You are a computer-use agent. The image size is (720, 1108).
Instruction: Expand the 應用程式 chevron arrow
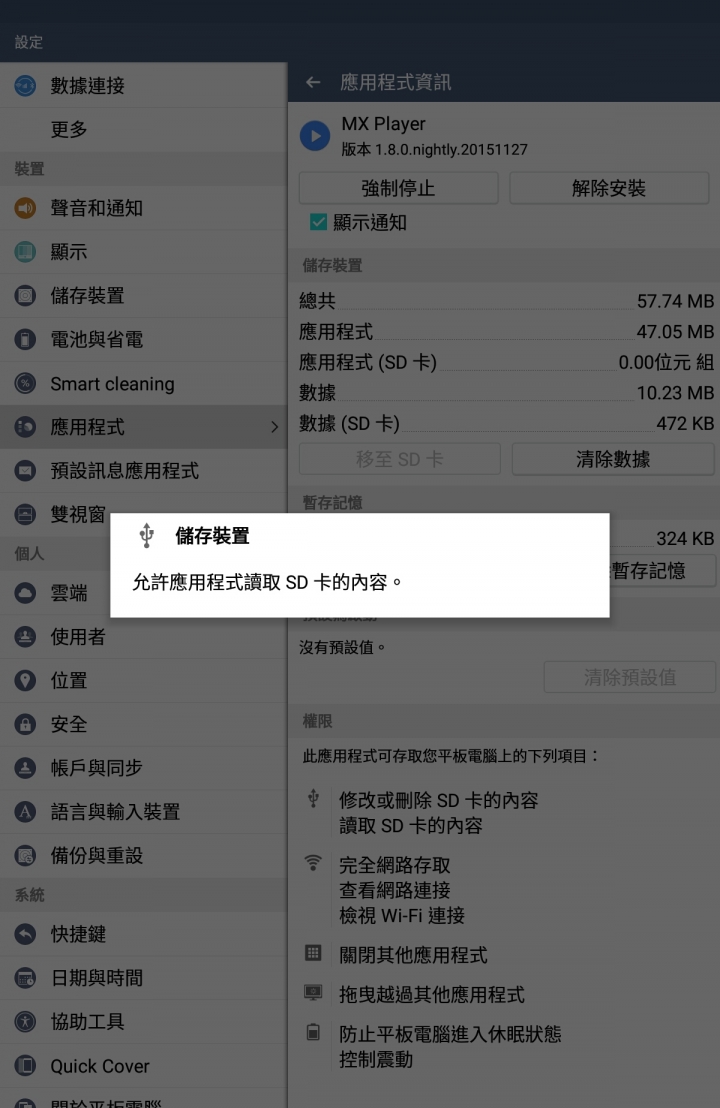coord(275,427)
